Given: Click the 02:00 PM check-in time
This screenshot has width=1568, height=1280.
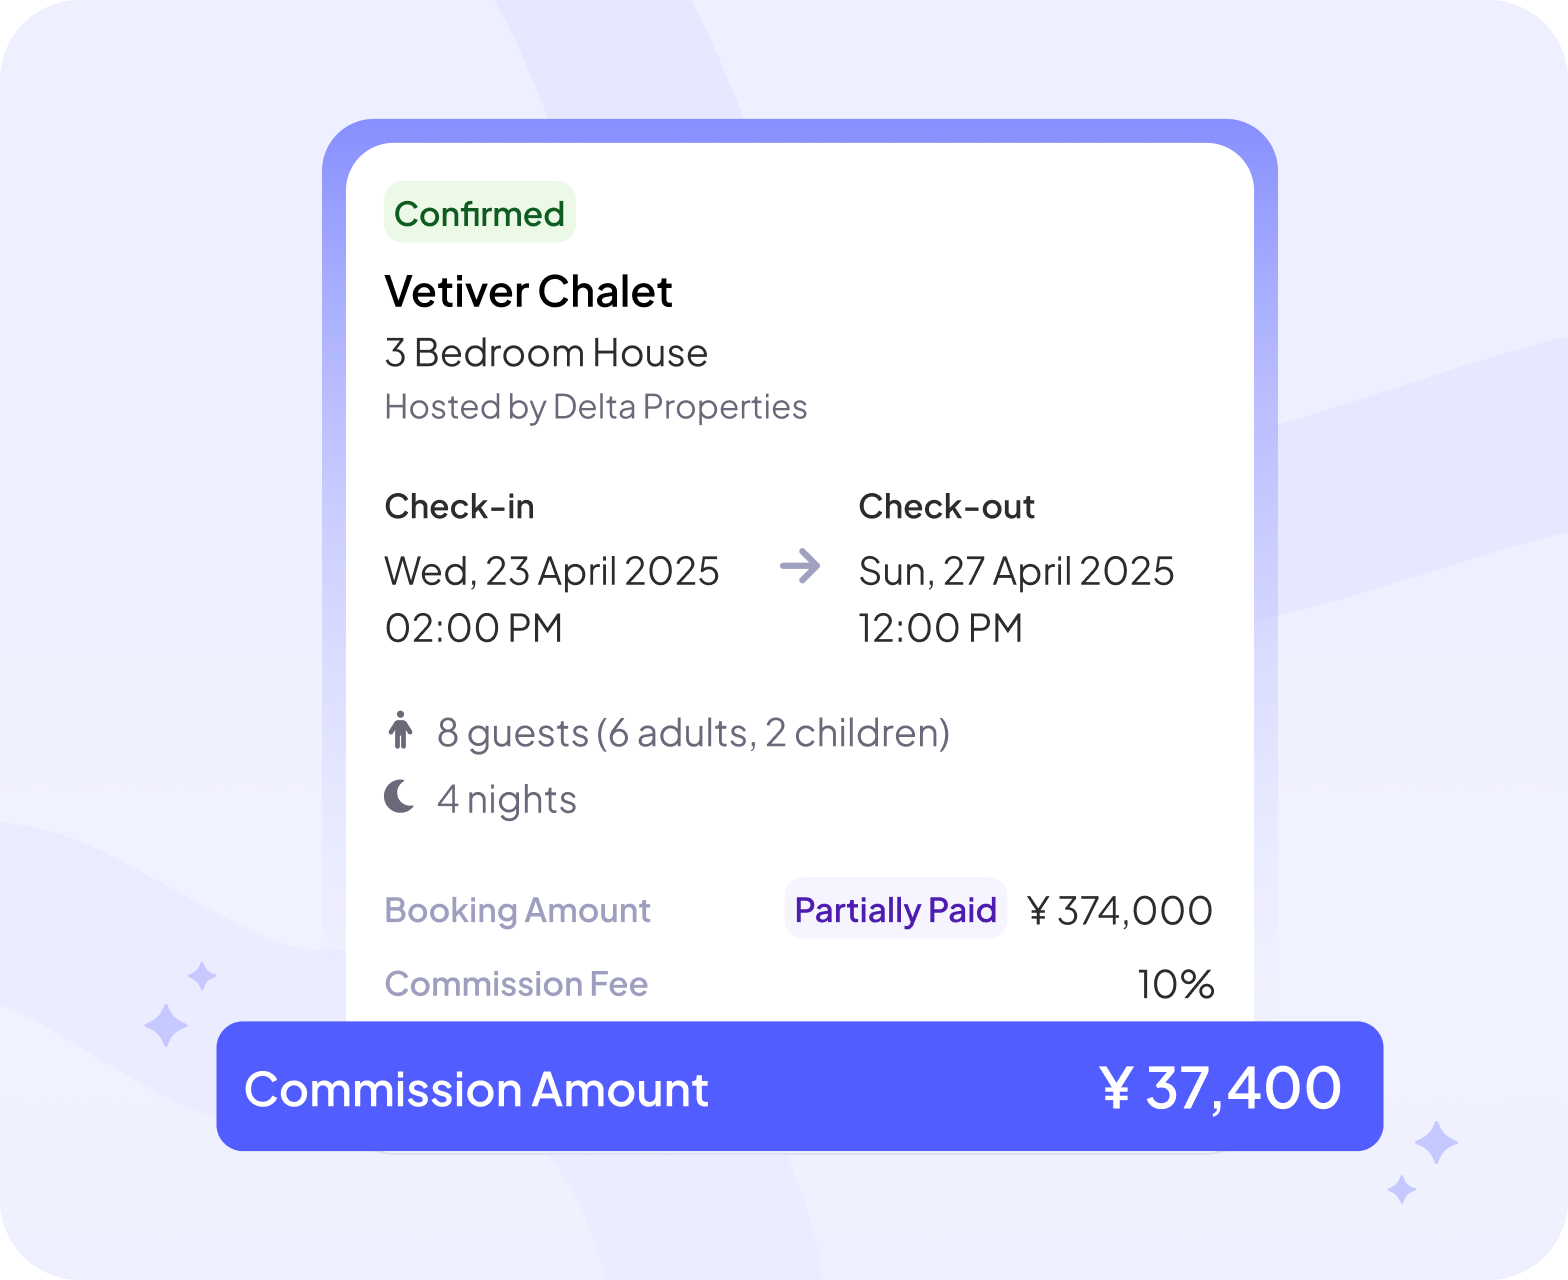Looking at the screenshot, I should point(474,628).
